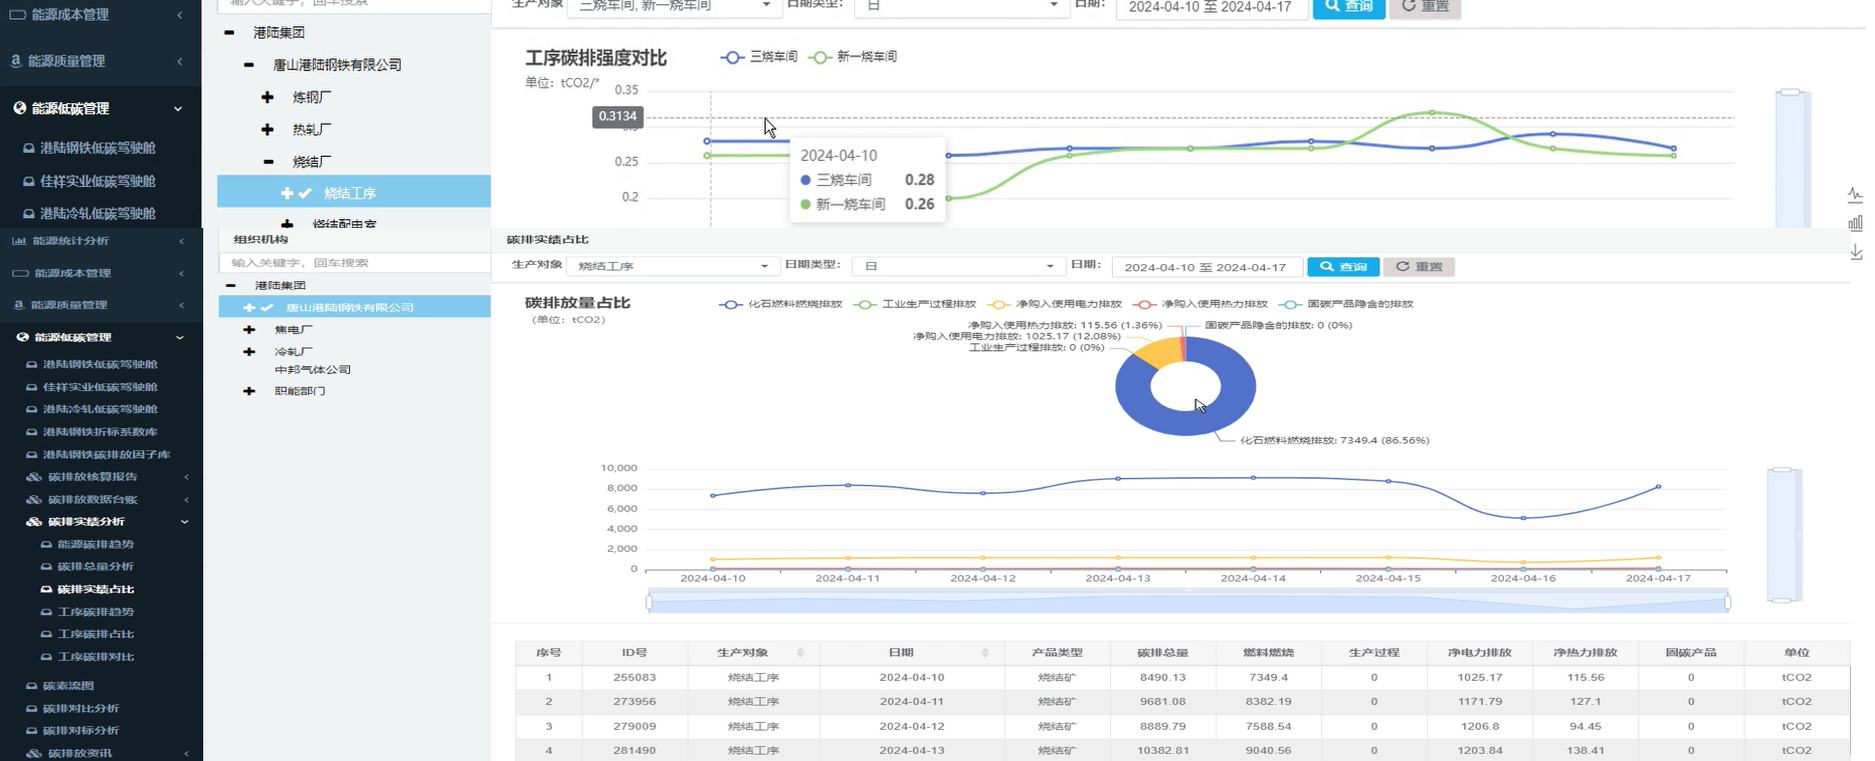Click lower 查询 button in 碳排实绩占比
Screen dimensions: 1875x761
pos(1343,267)
